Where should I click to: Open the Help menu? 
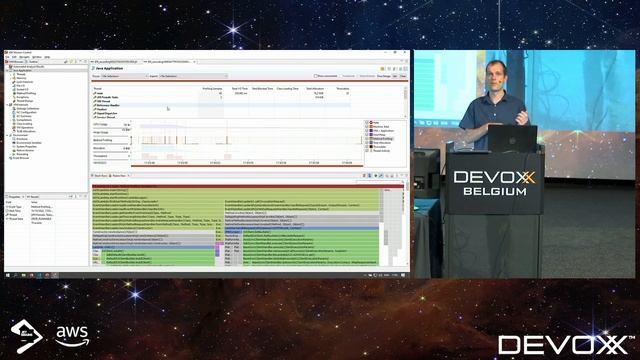click(x=47, y=57)
